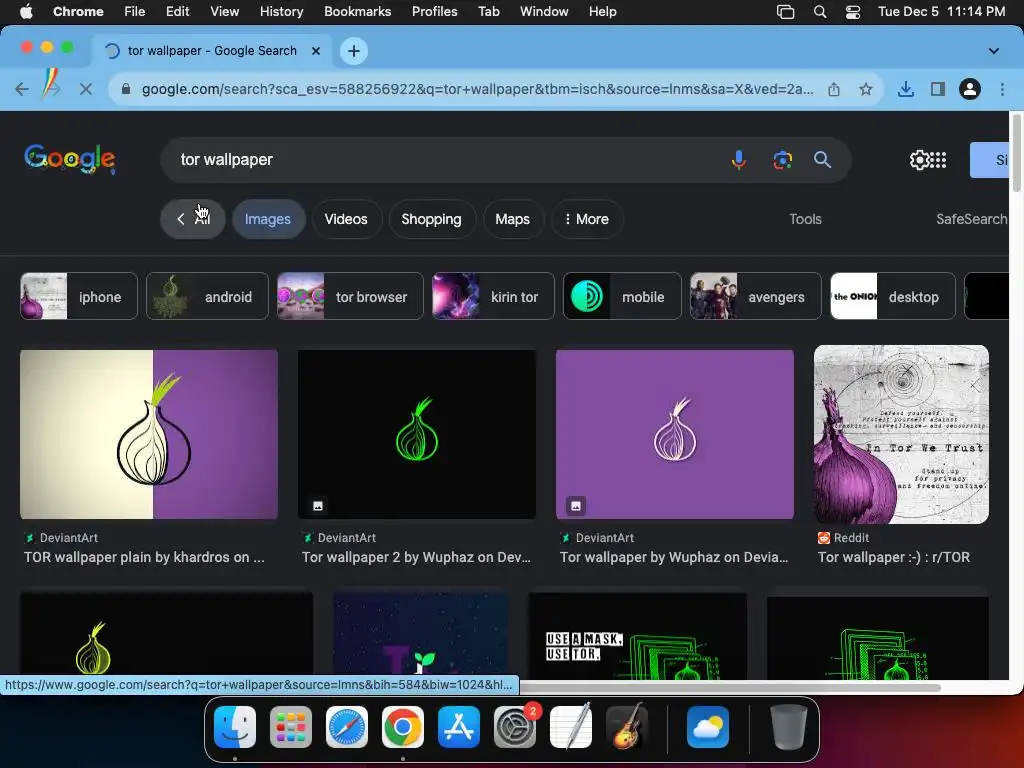Open Chrome three-dot menu
The image size is (1024, 768).
coord(1002,89)
